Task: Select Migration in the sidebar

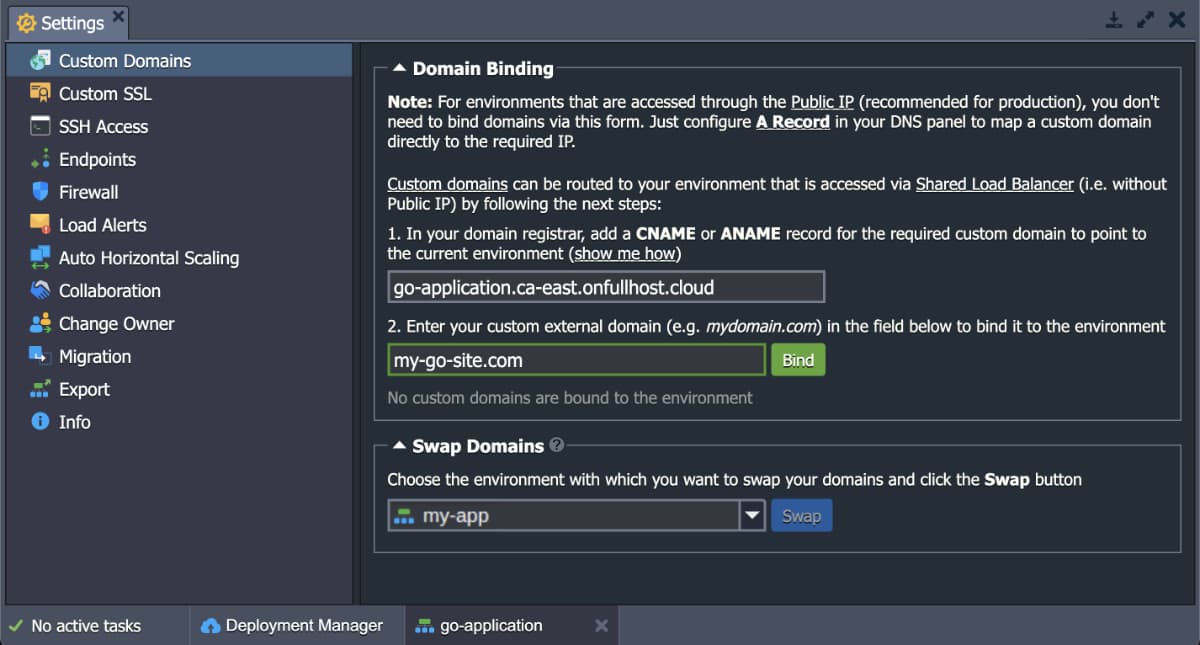Action: 94,357
